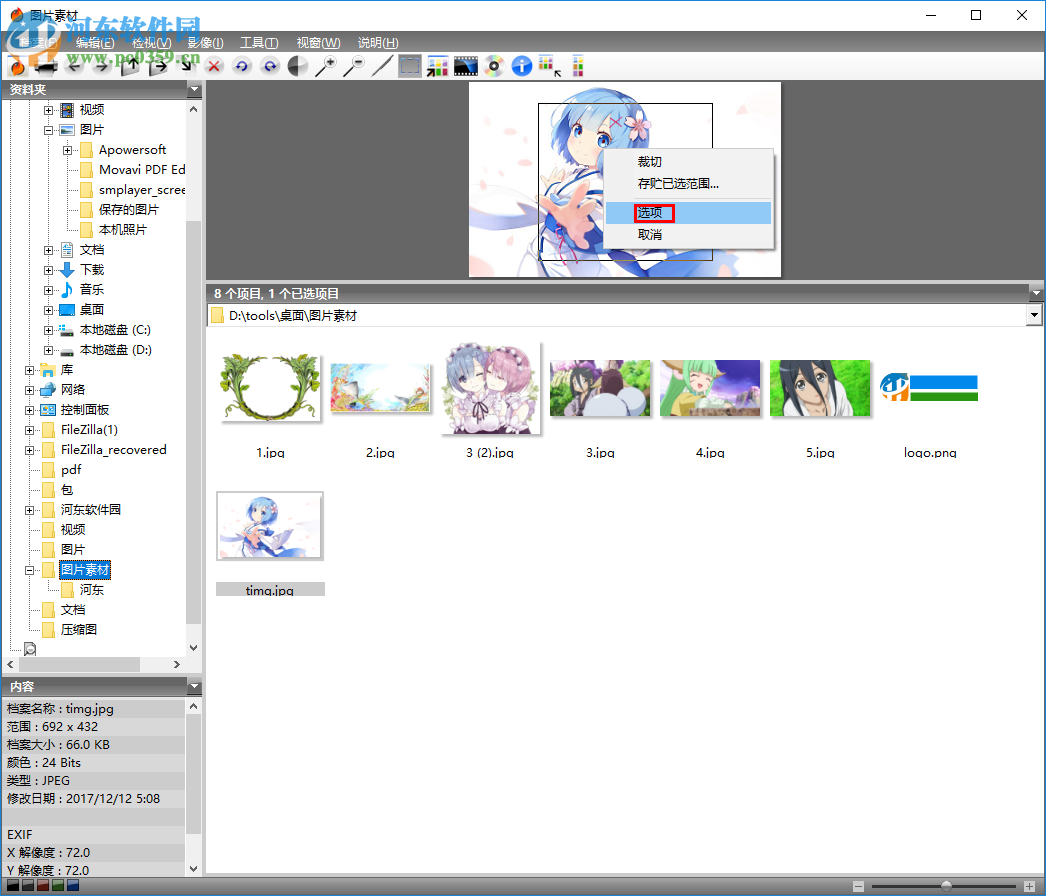
Task: Click the folder up-arrow toolbar icon
Action: click(130, 66)
